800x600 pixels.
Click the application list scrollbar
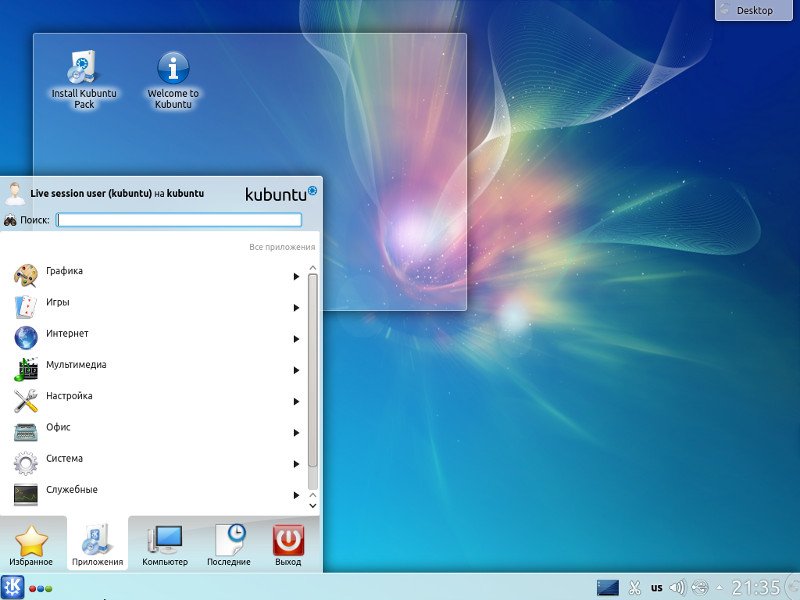[x=312, y=370]
